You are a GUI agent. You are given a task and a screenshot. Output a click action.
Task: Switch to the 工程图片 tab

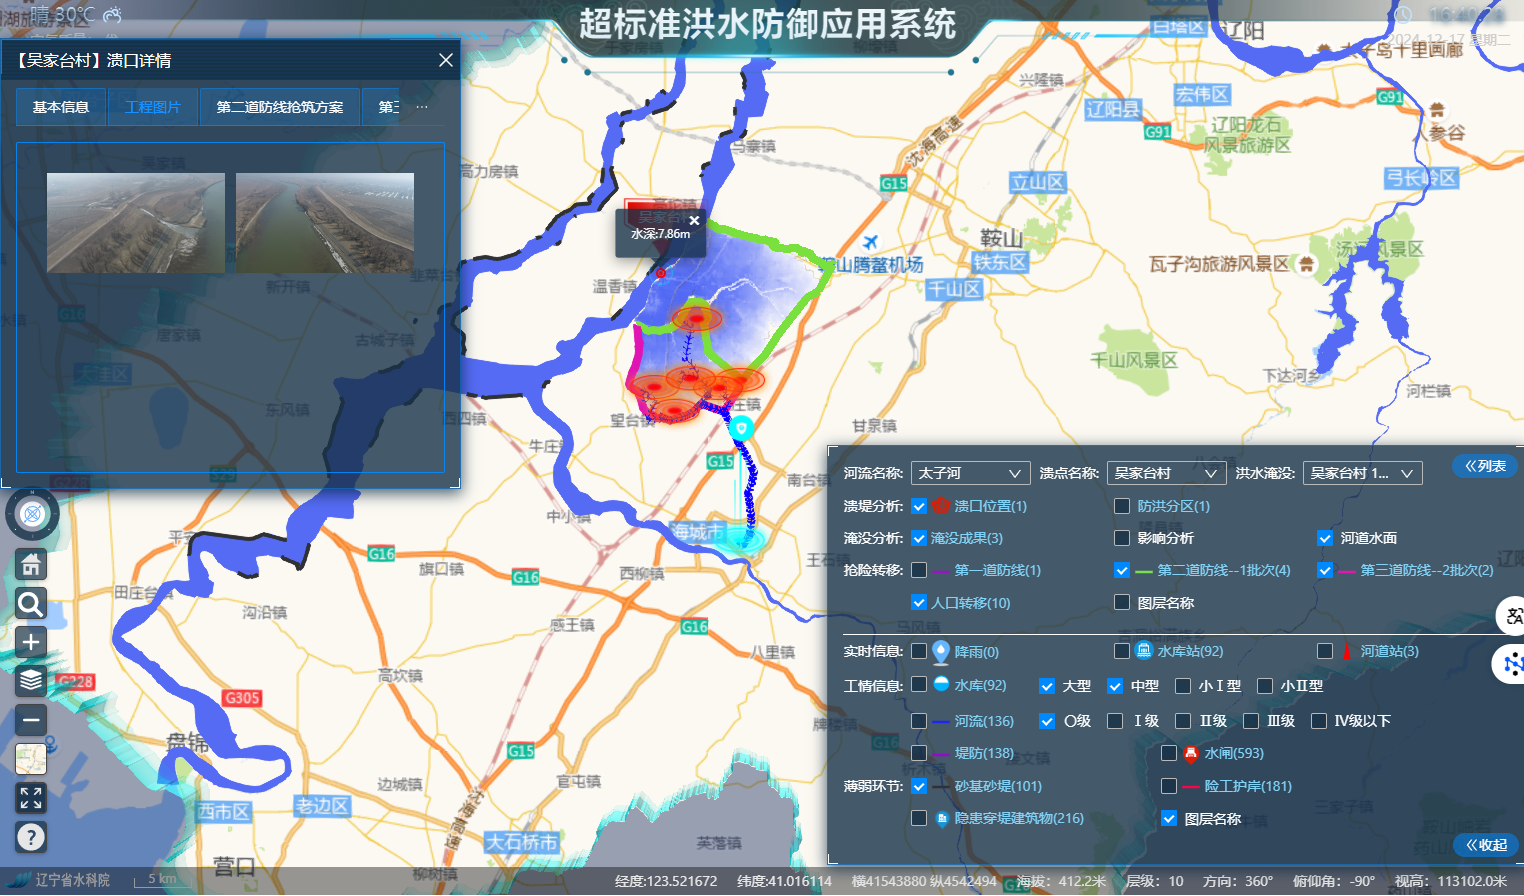click(153, 107)
